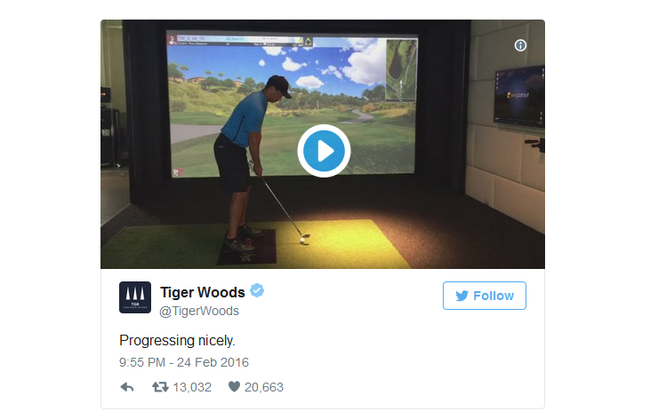Click the Twitter bird inside Follow button

point(462,295)
